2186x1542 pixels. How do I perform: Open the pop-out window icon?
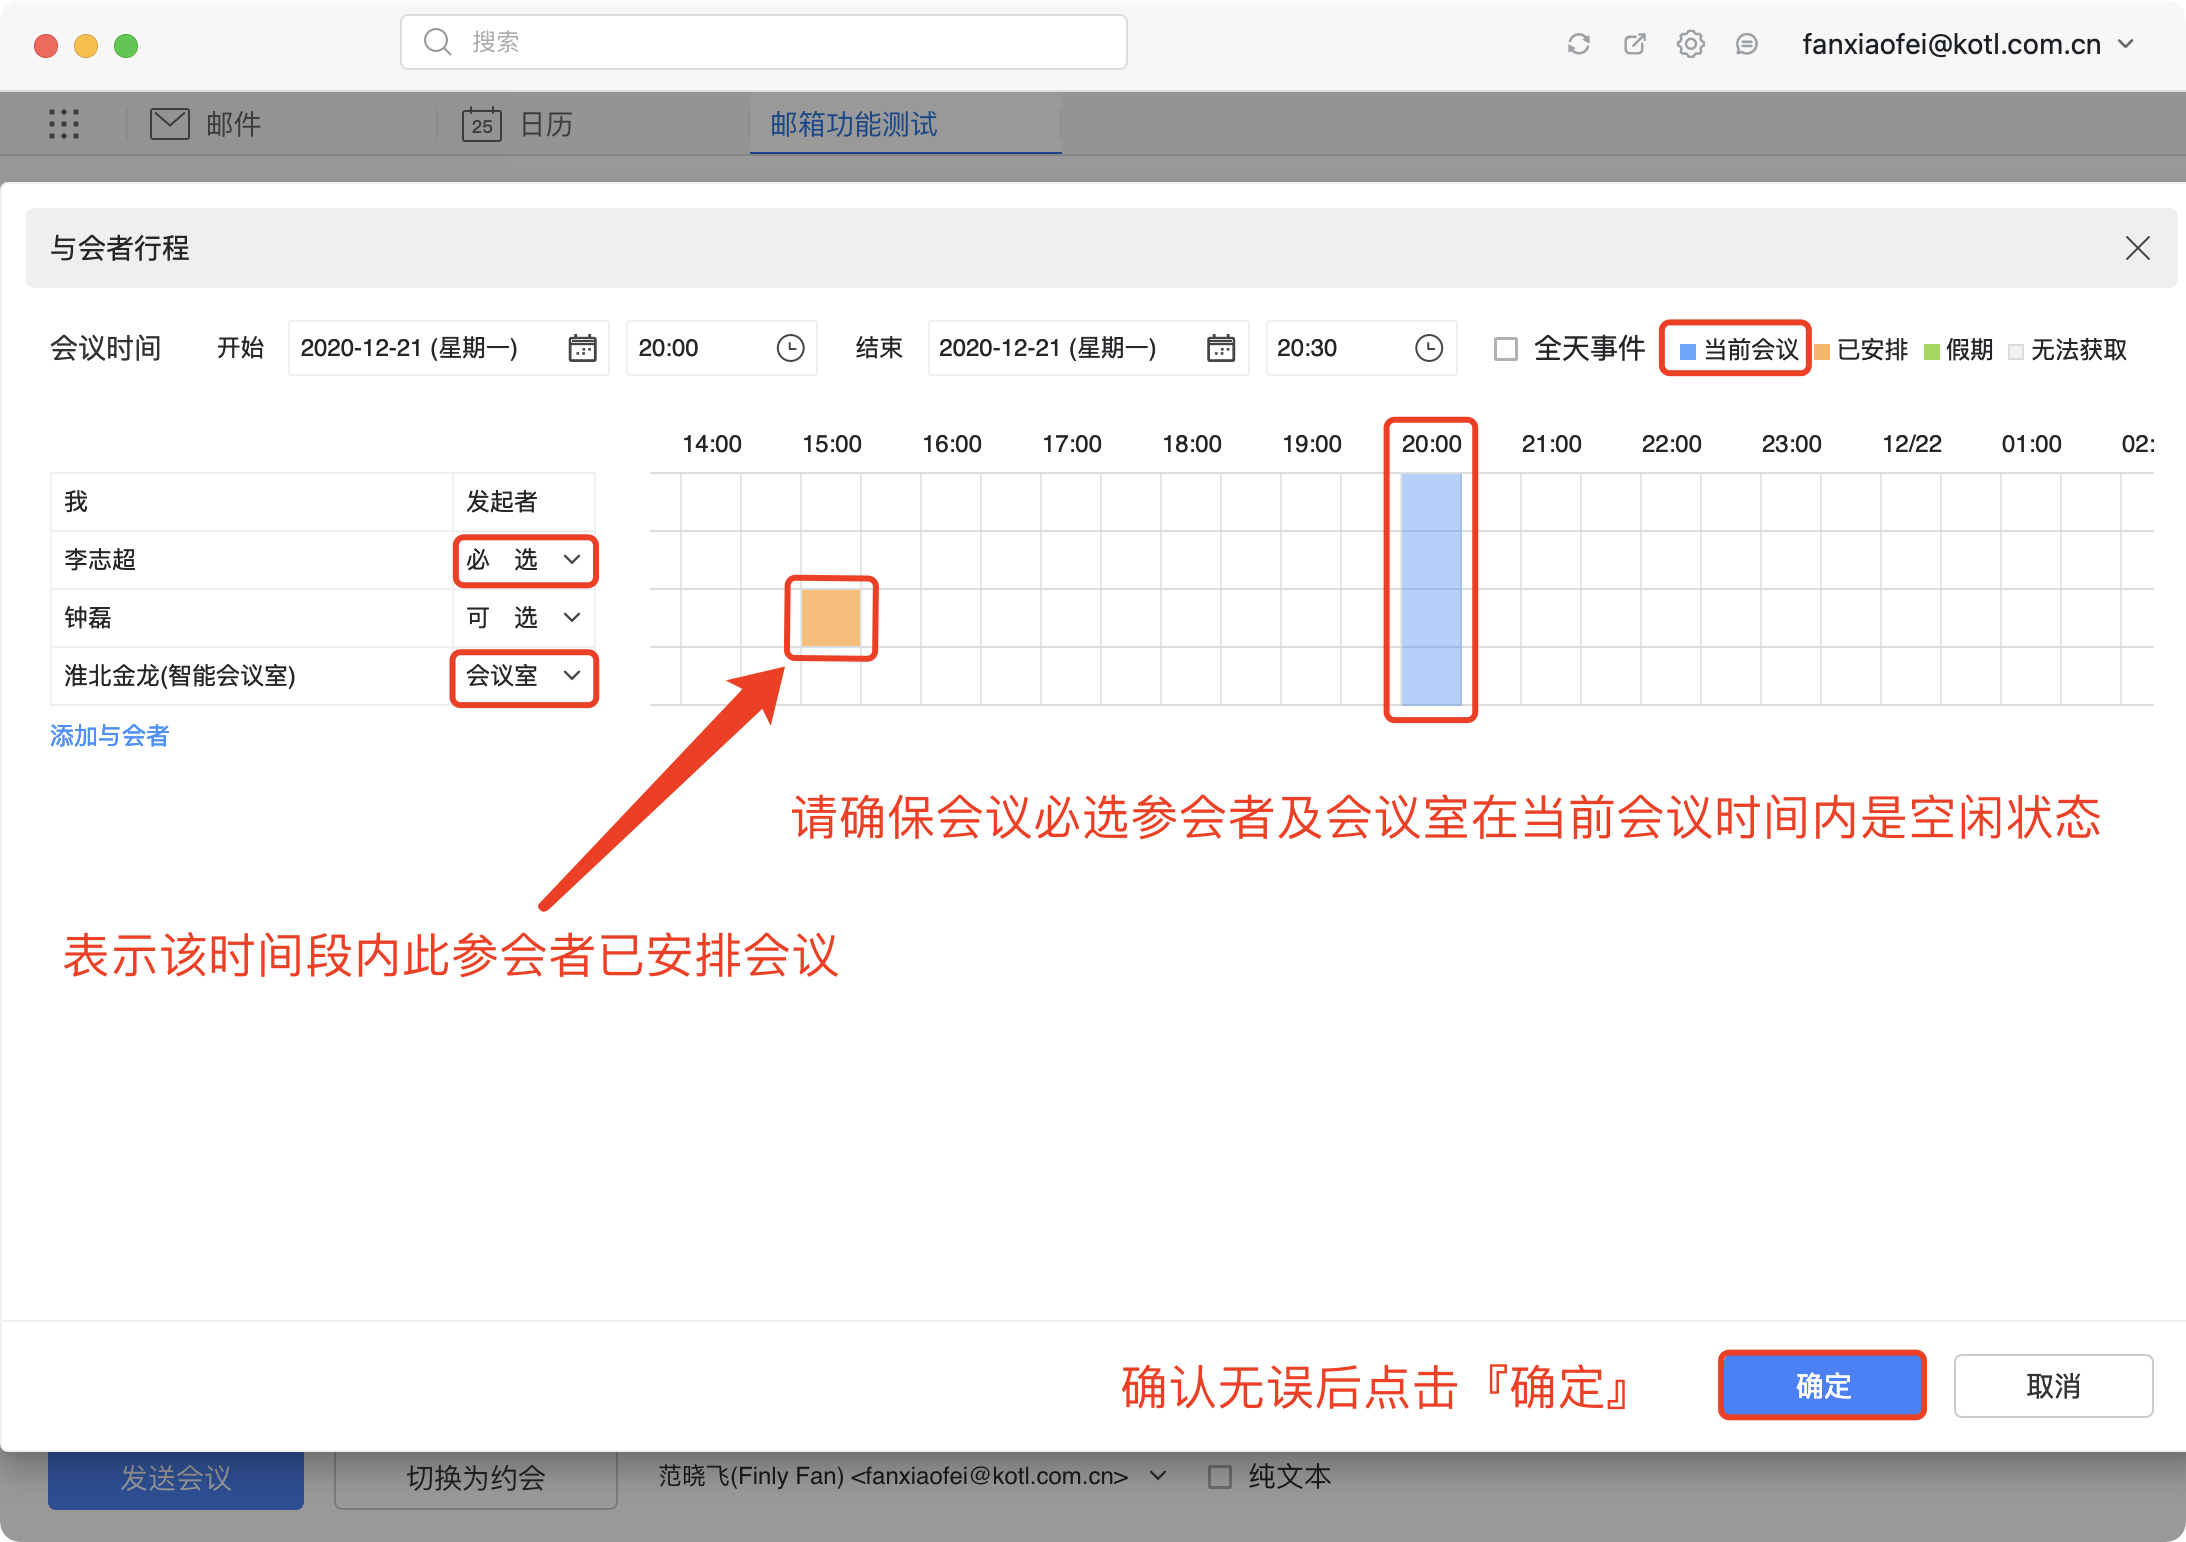[1635, 44]
